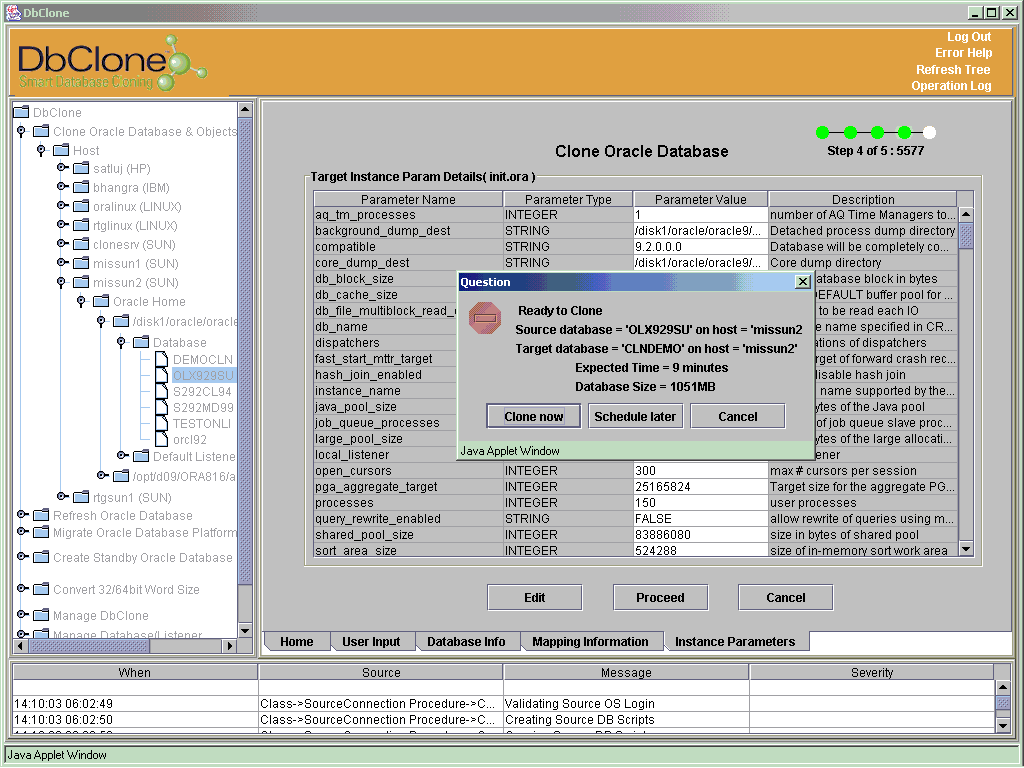The height and width of the screenshot is (768, 1024).
Task: Click the DbClone logo in the header
Action: [111, 63]
